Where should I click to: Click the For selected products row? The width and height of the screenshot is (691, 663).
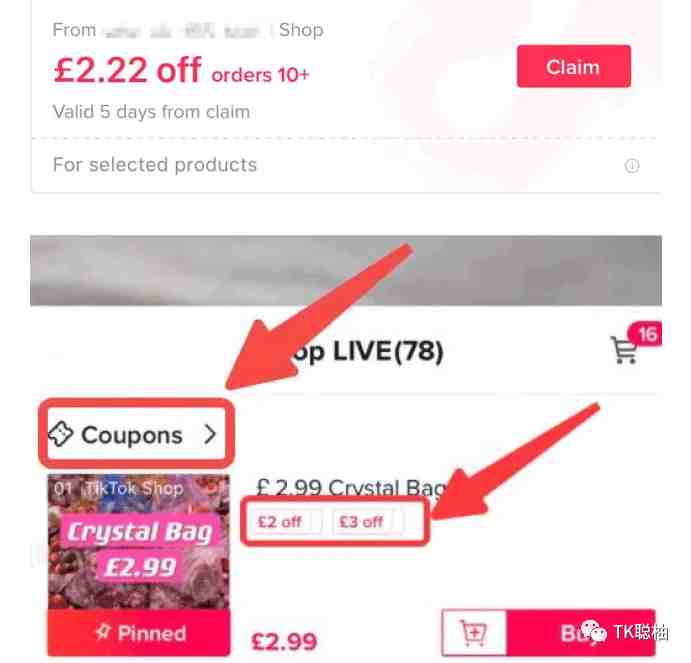click(x=346, y=165)
